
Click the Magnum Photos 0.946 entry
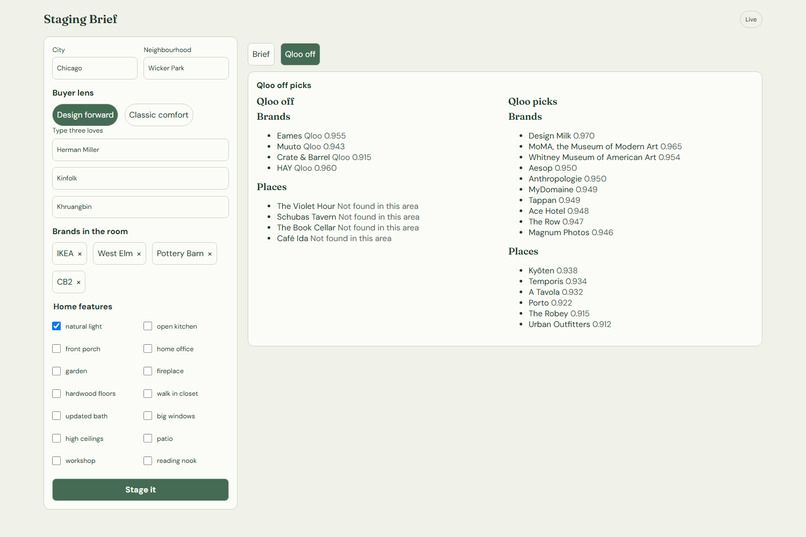pyautogui.click(x=571, y=233)
